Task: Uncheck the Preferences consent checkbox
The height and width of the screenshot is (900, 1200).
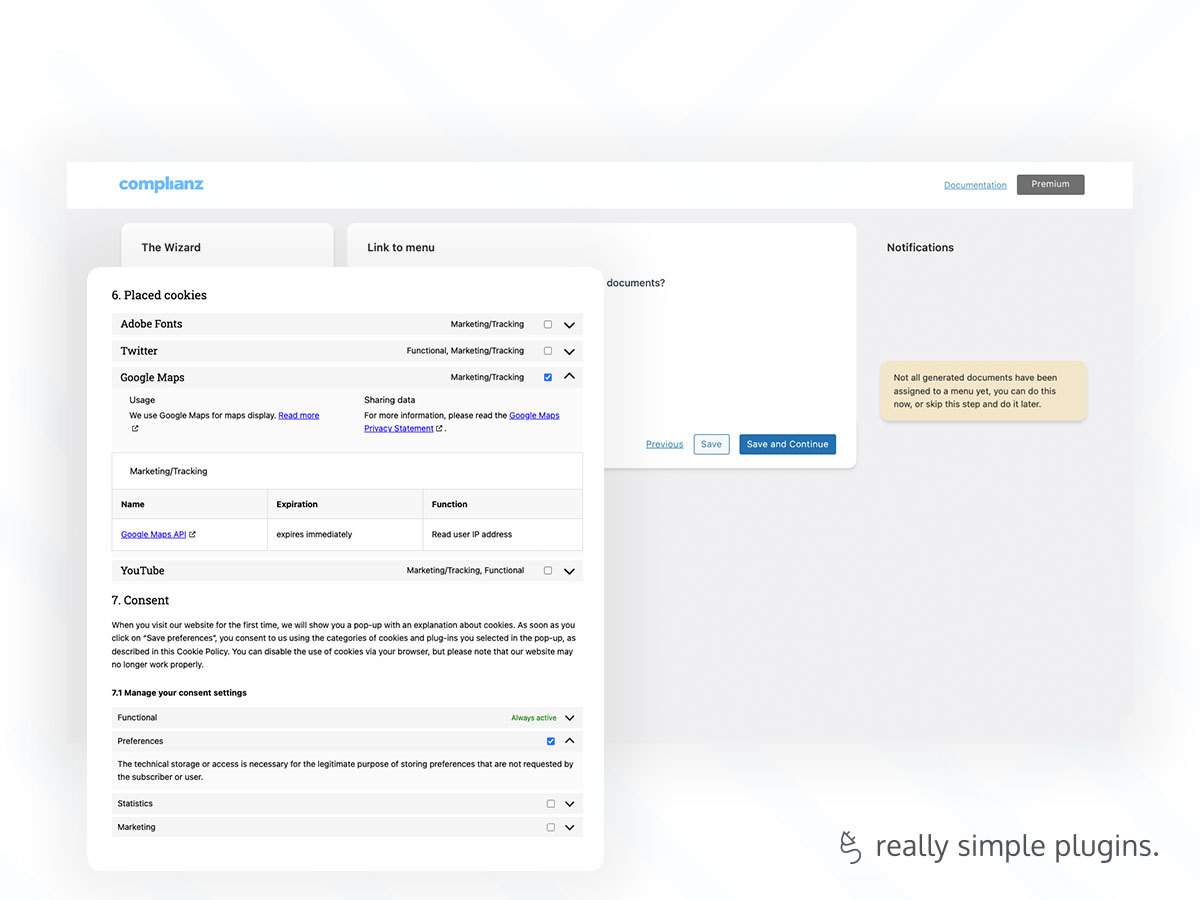Action: click(x=551, y=741)
